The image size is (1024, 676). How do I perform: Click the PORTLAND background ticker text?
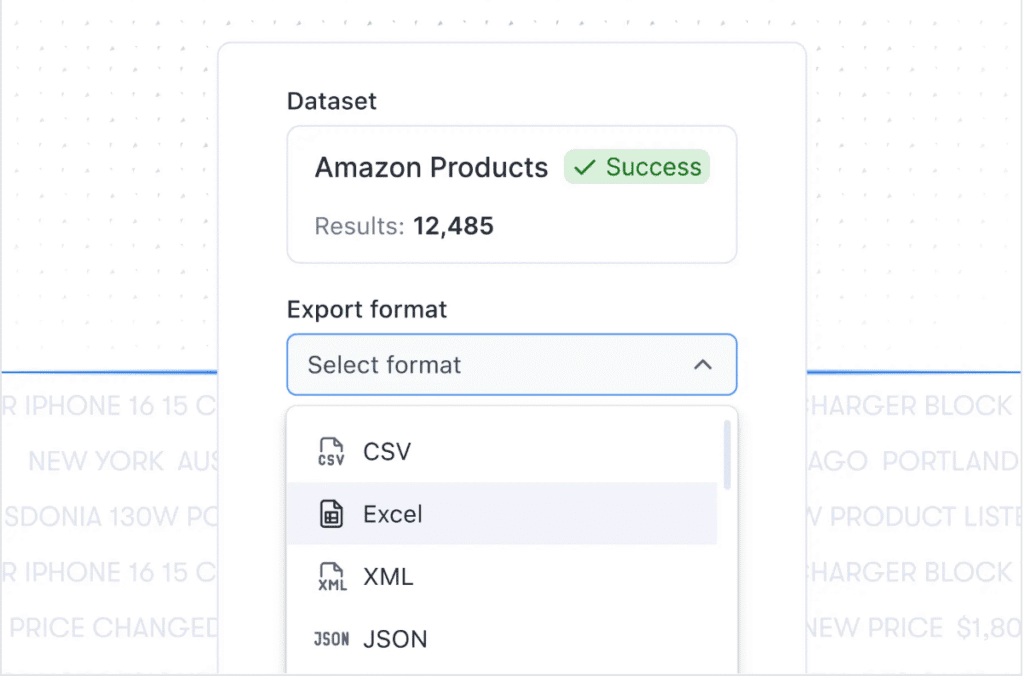click(950, 461)
